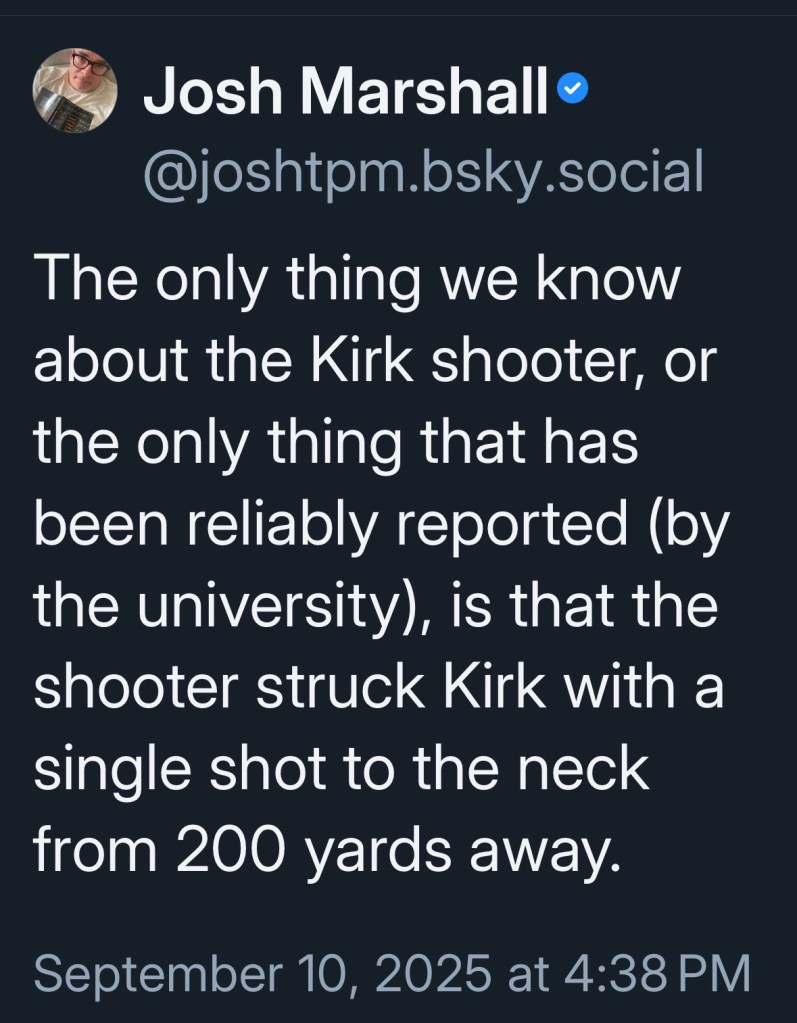
Task: Open the @joshtpm.bsky.social handle
Action: pos(424,172)
